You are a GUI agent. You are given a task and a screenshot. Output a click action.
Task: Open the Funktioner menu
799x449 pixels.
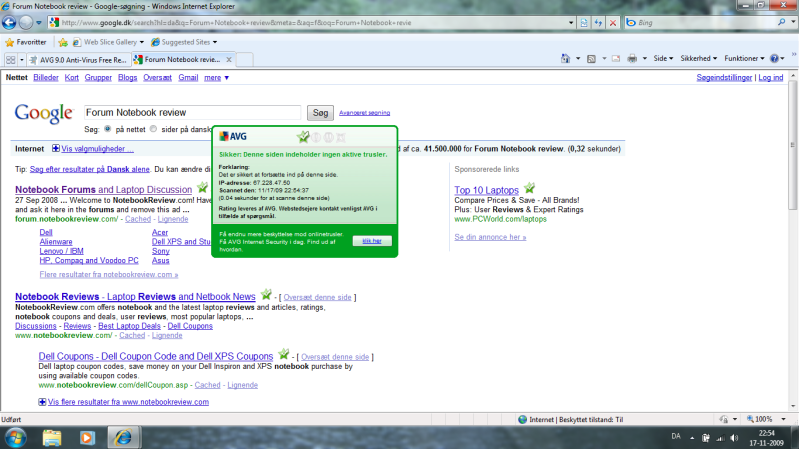744,59
